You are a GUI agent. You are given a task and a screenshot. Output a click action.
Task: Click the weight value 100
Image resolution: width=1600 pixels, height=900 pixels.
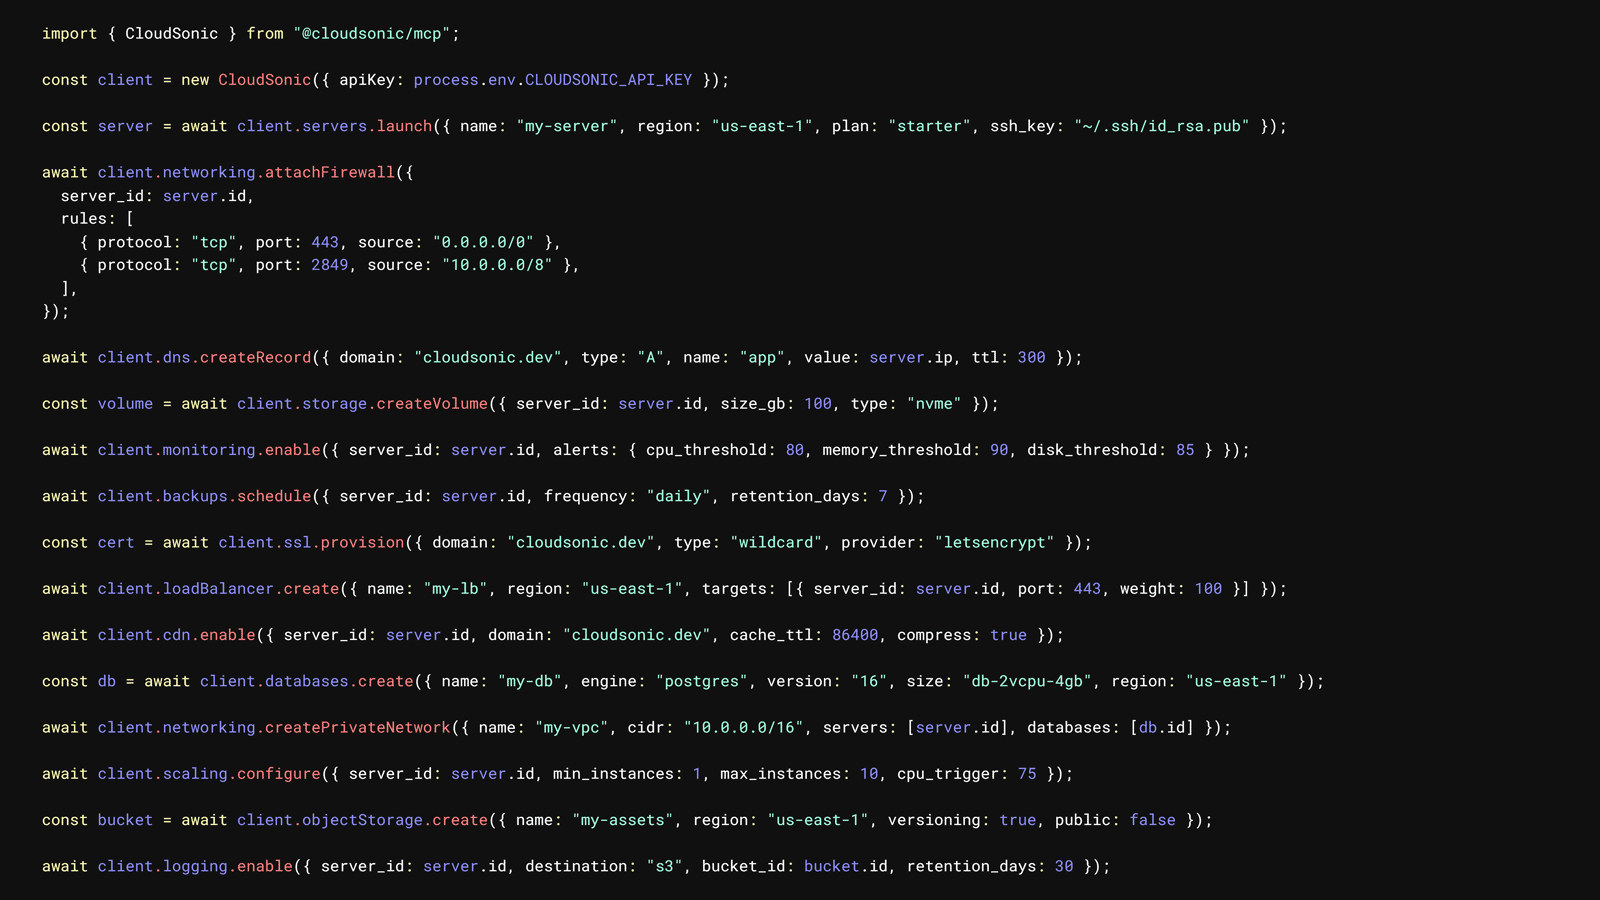(1208, 589)
